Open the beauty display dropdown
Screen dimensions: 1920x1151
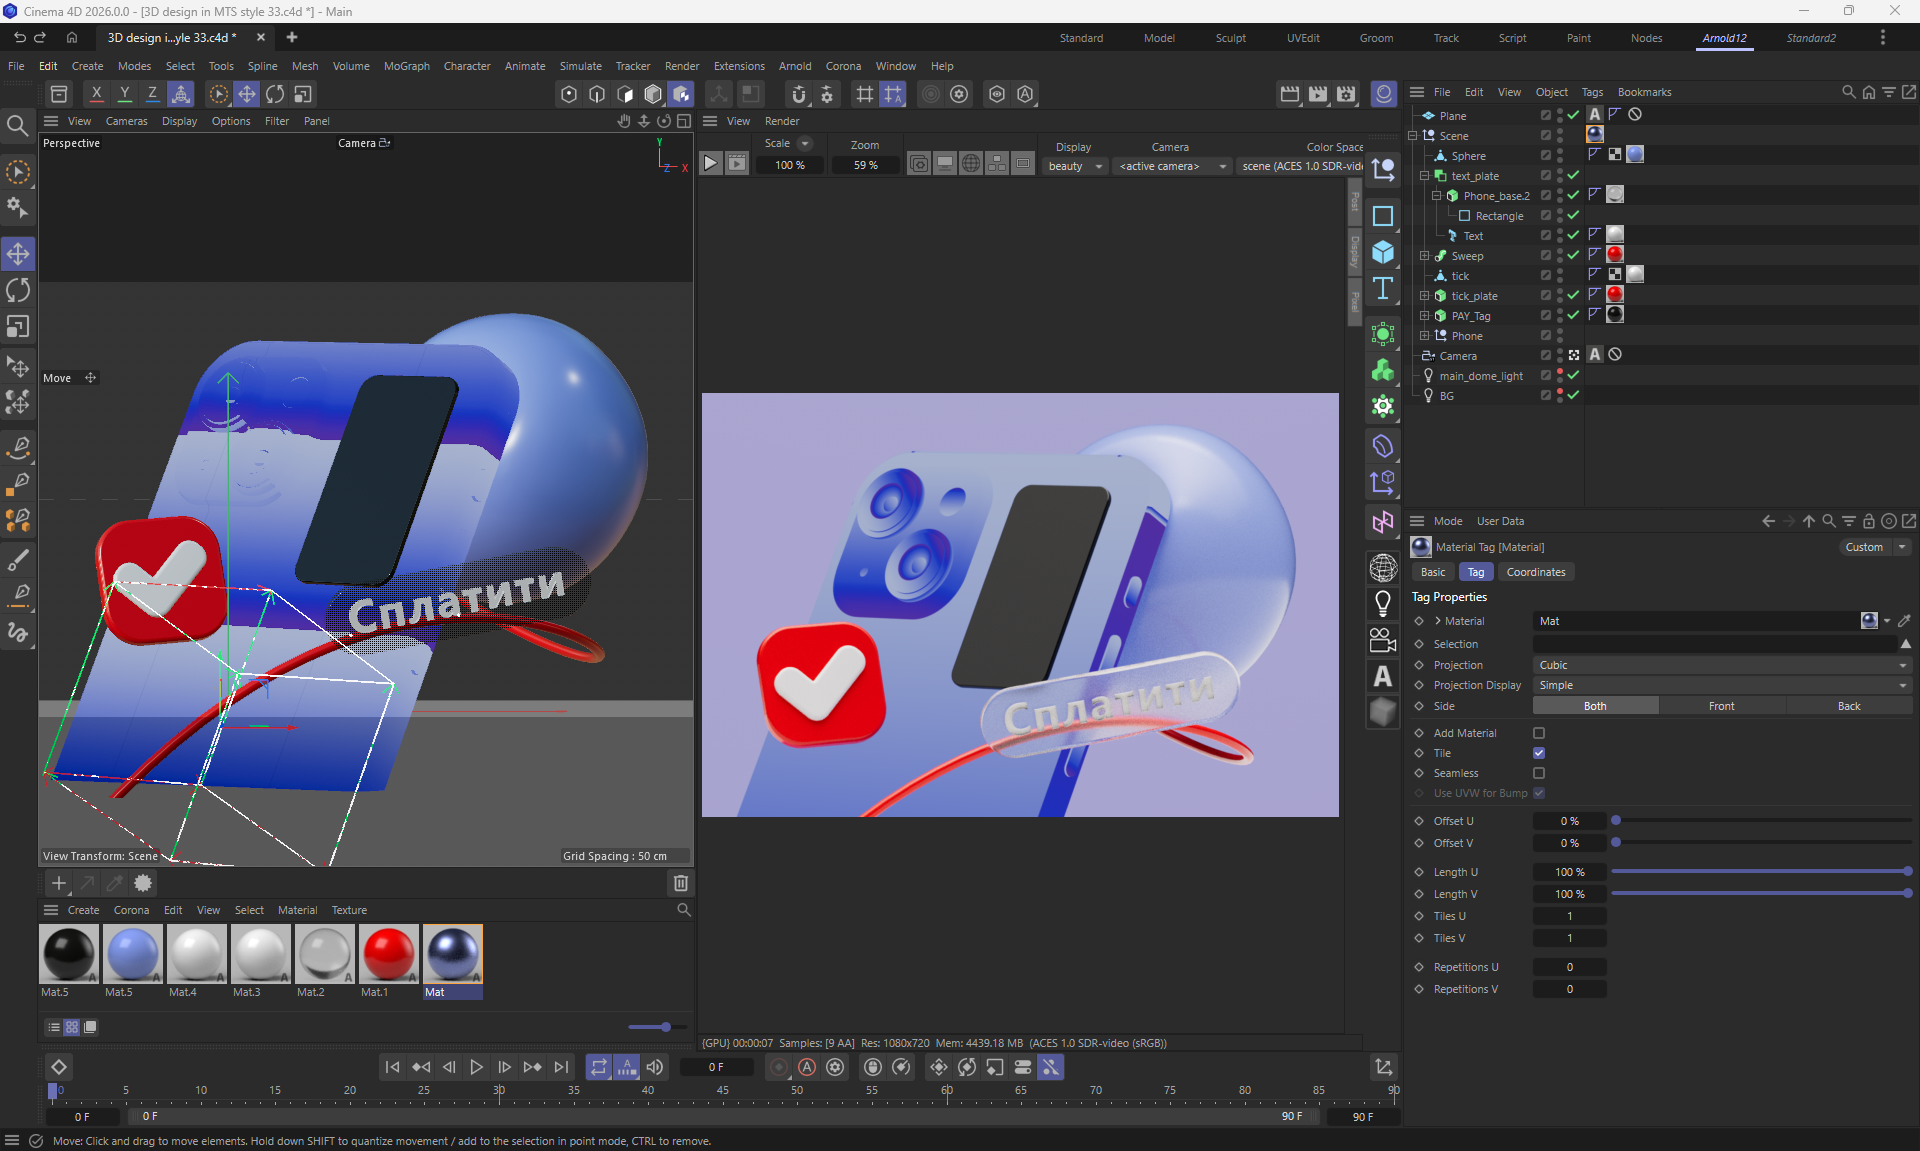[x=1075, y=166]
